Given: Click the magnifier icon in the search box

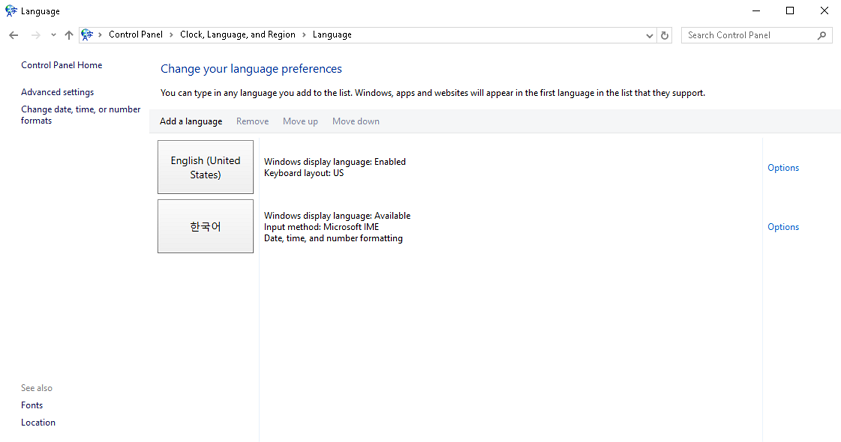Looking at the screenshot, I should [x=822, y=35].
